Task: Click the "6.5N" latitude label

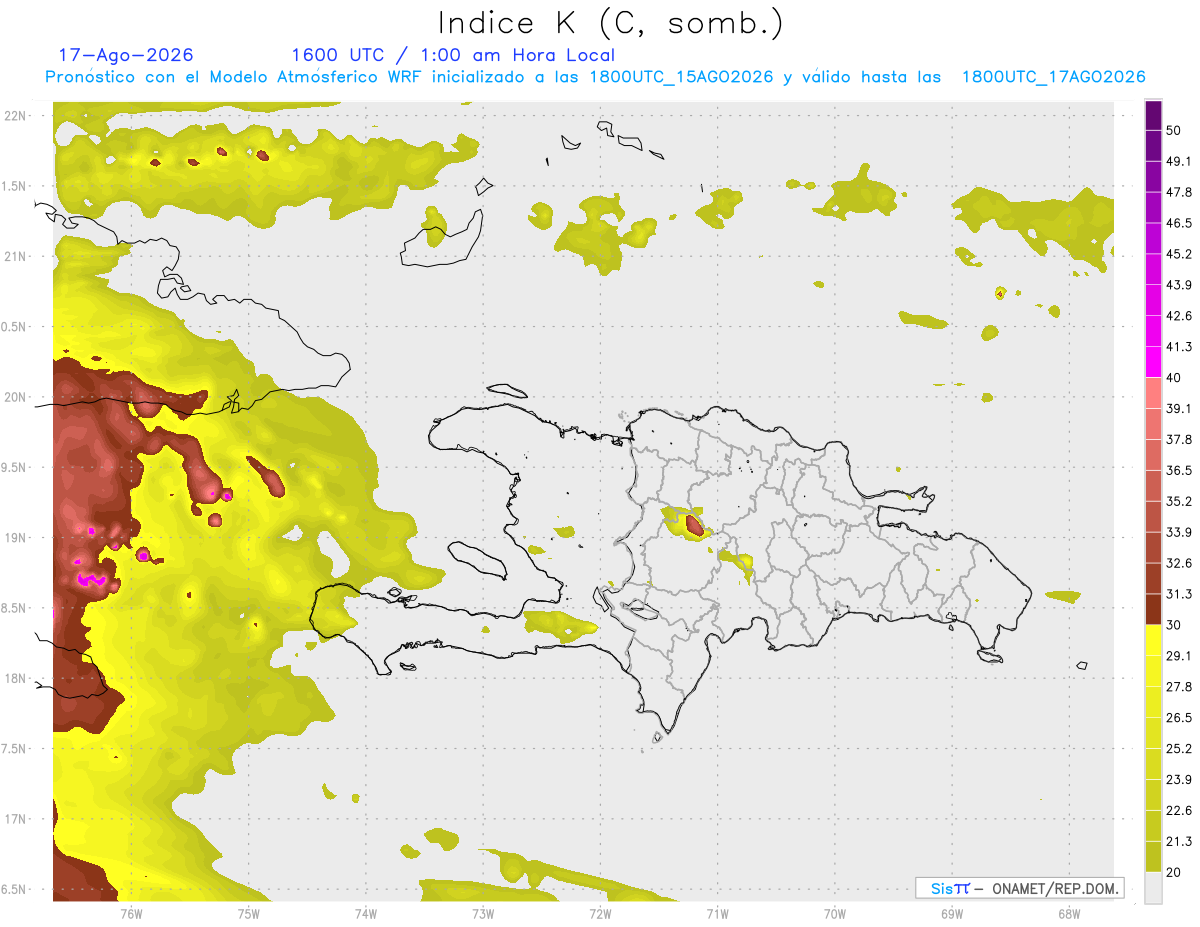Action: click(15, 889)
